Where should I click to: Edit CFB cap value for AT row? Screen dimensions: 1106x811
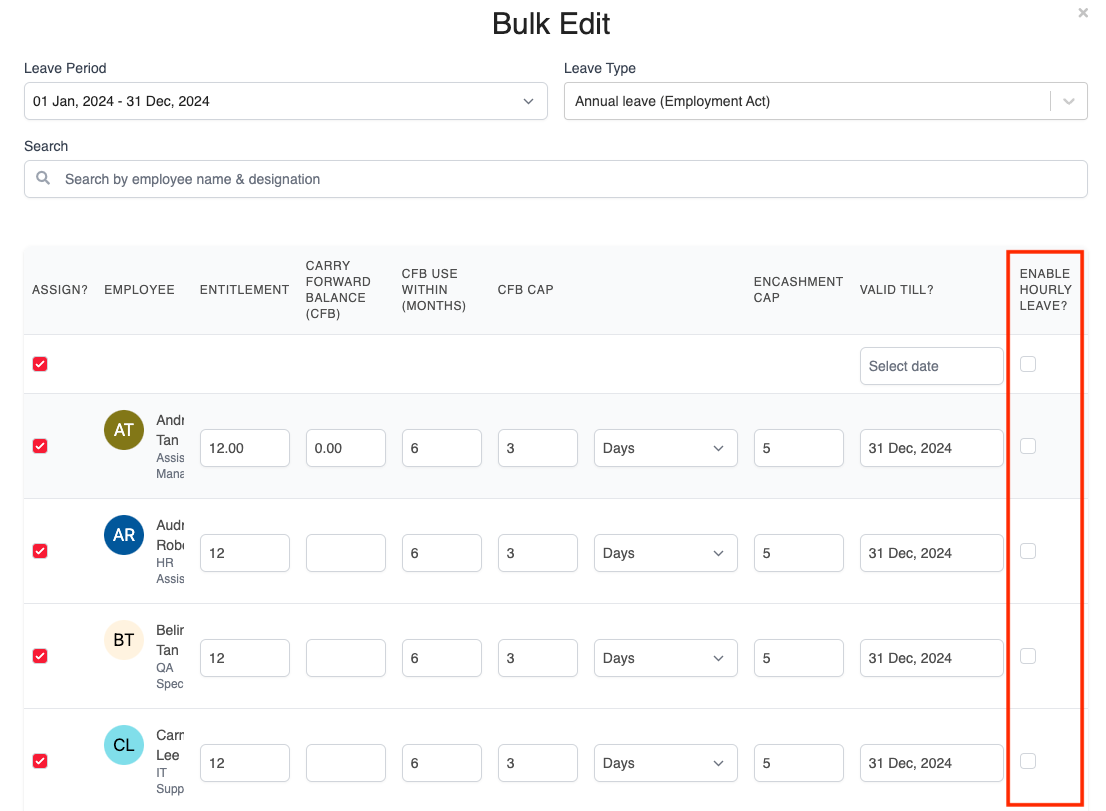tap(537, 448)
